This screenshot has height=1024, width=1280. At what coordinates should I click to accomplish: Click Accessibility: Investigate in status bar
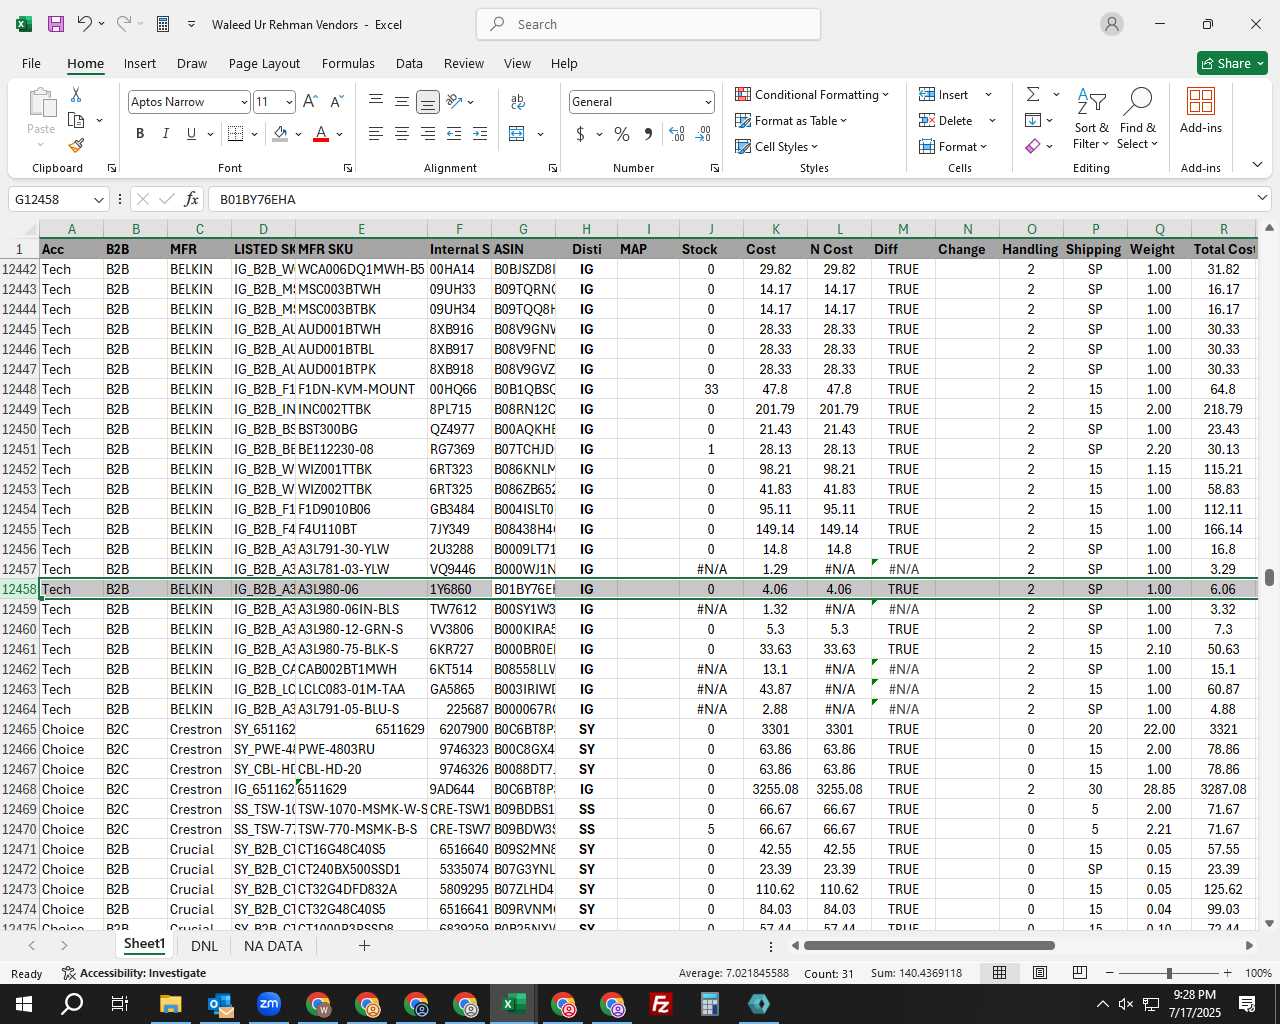[x=134, y=973]
